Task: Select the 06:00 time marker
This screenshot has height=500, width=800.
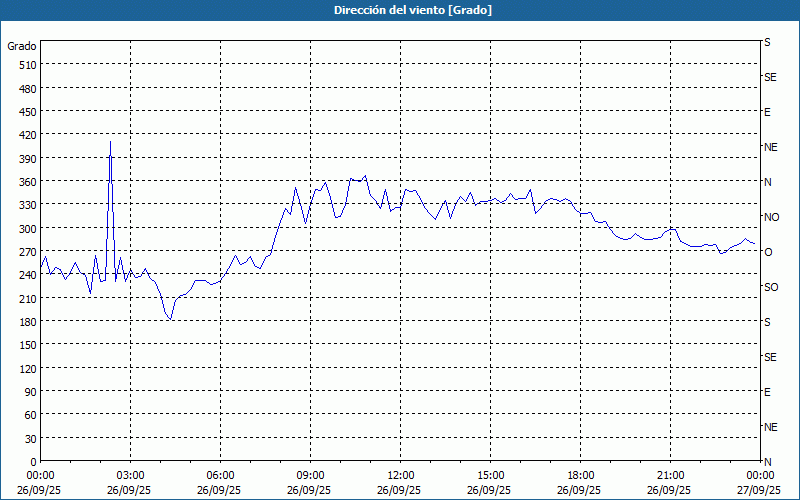Action: click(220, 476)
